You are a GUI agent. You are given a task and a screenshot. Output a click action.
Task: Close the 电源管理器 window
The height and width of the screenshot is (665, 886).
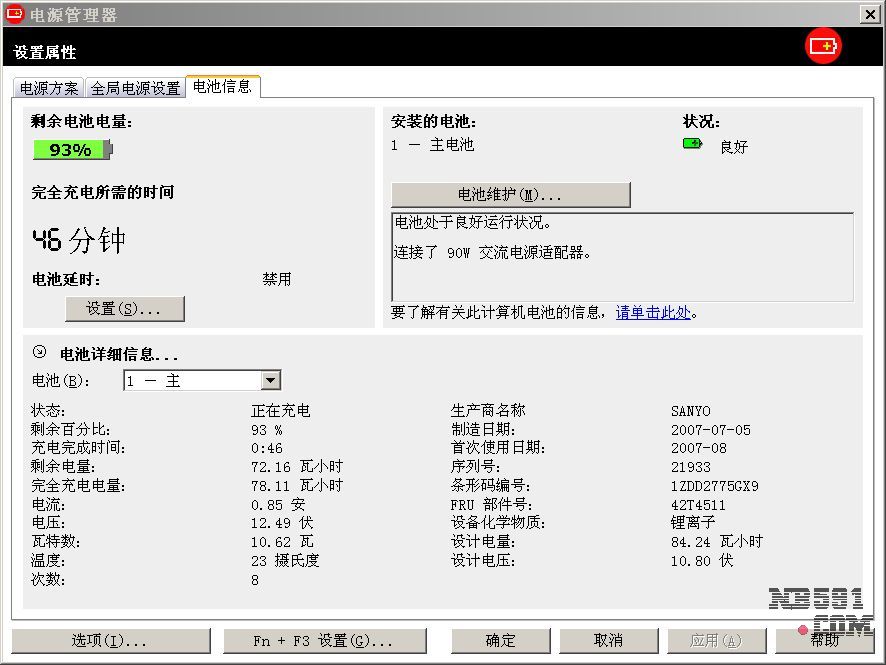869,14
